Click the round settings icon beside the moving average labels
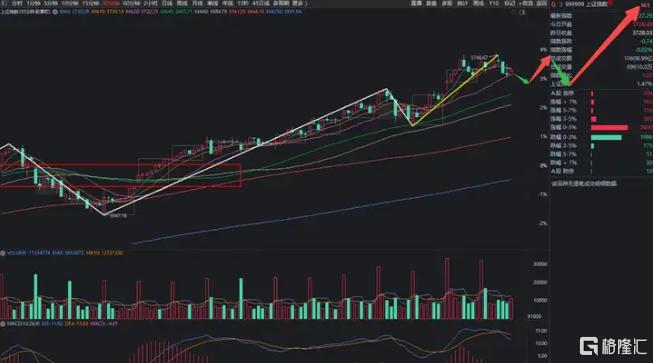 click(x=55, y=12)
